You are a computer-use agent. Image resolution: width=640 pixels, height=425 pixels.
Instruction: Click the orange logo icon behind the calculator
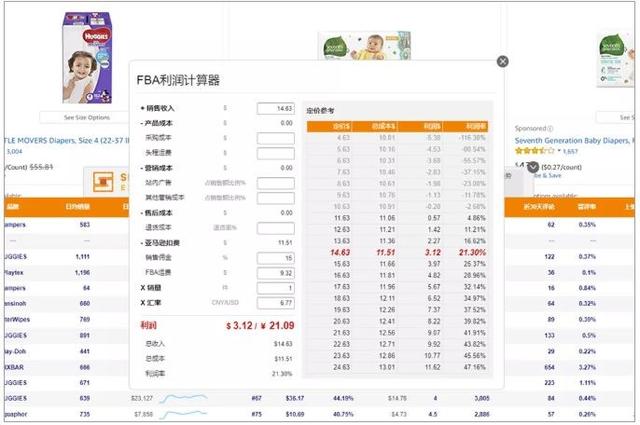101,181
